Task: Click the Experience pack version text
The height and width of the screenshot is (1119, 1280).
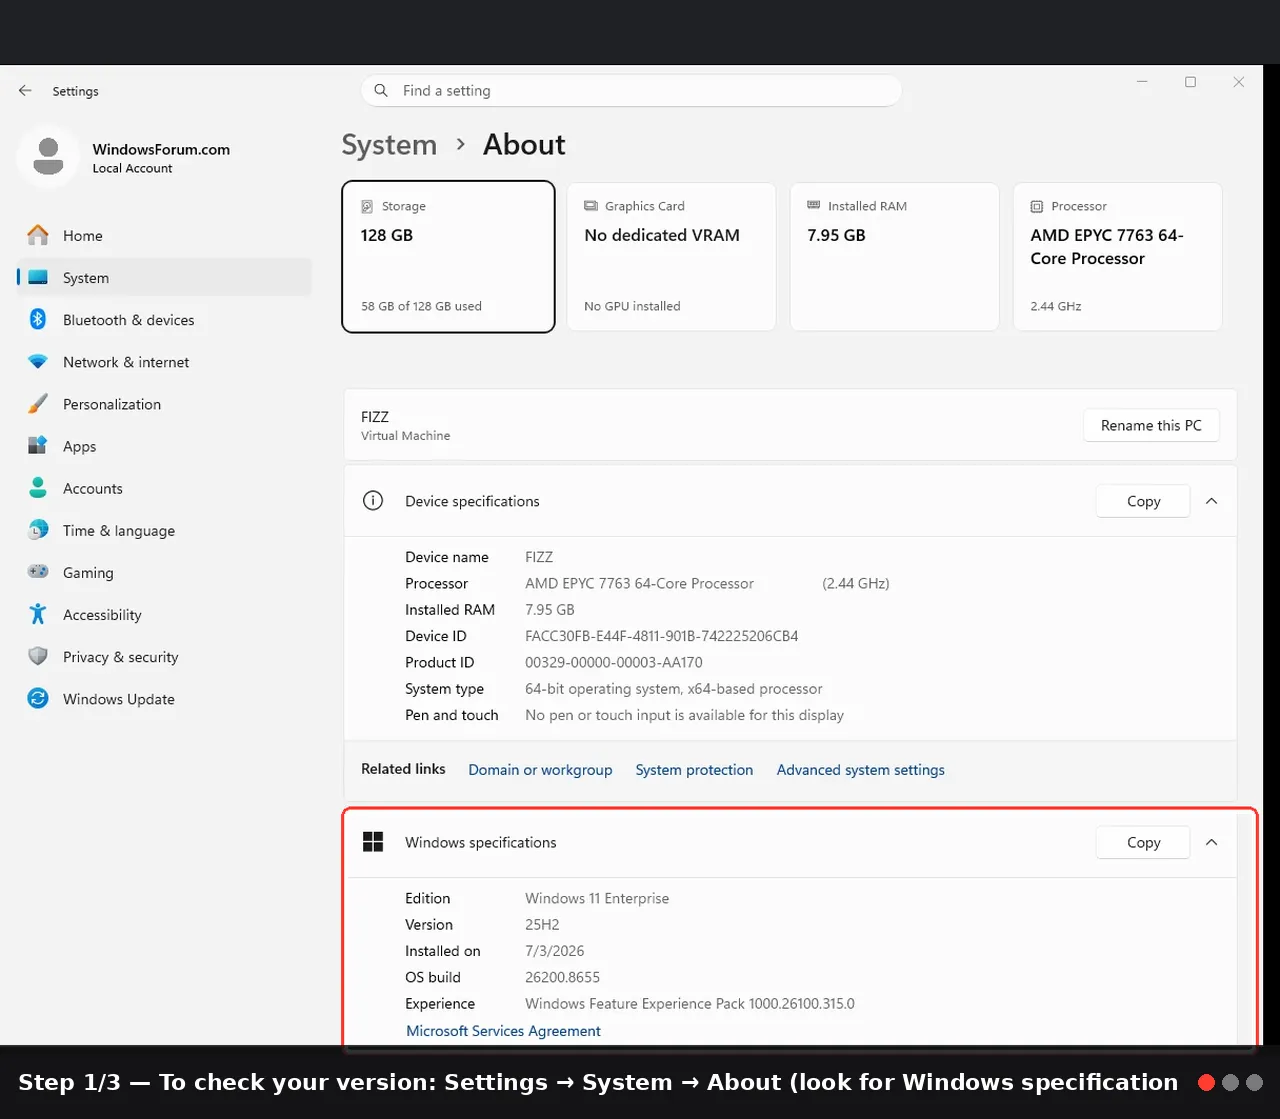Action: [690, 1003]
